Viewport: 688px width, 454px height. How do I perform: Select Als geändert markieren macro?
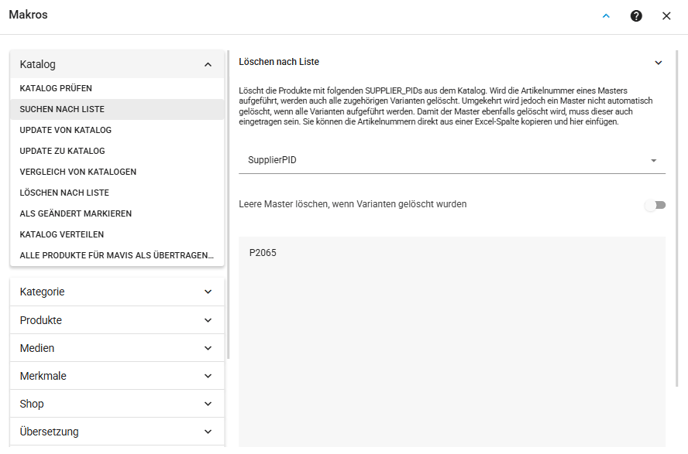click(x=117, y=214)
